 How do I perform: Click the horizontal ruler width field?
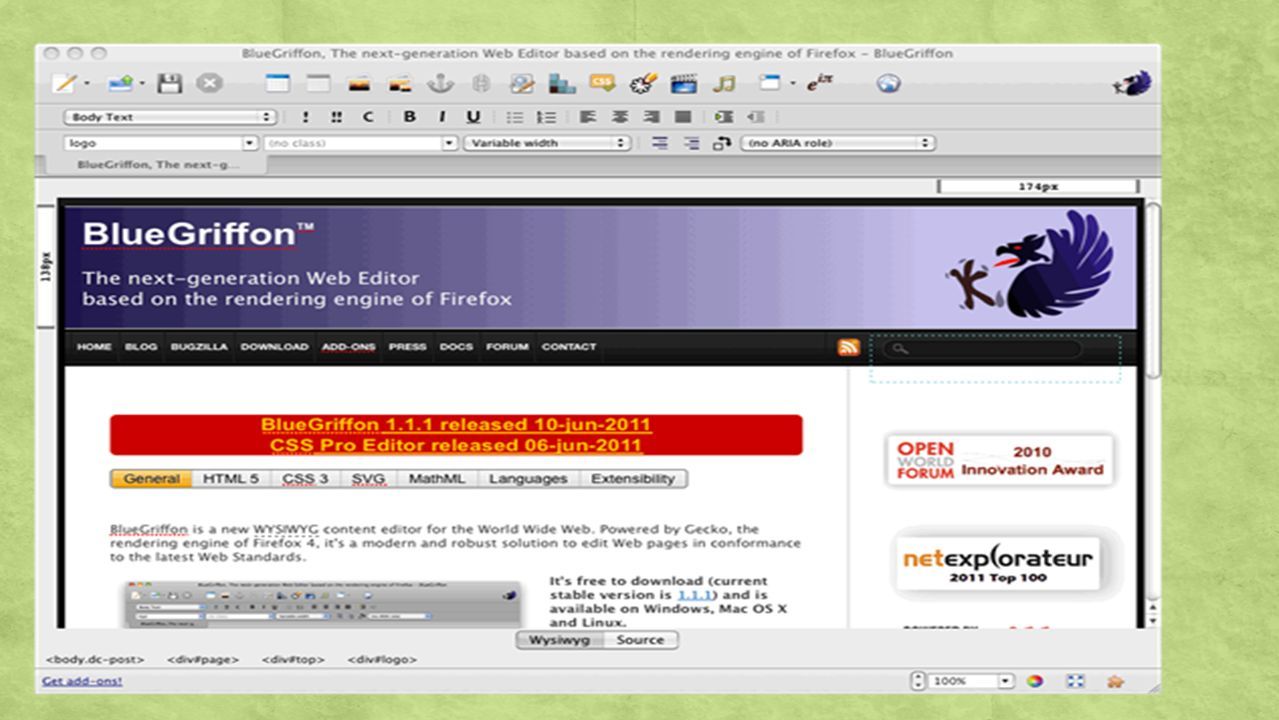[1038, 187]
